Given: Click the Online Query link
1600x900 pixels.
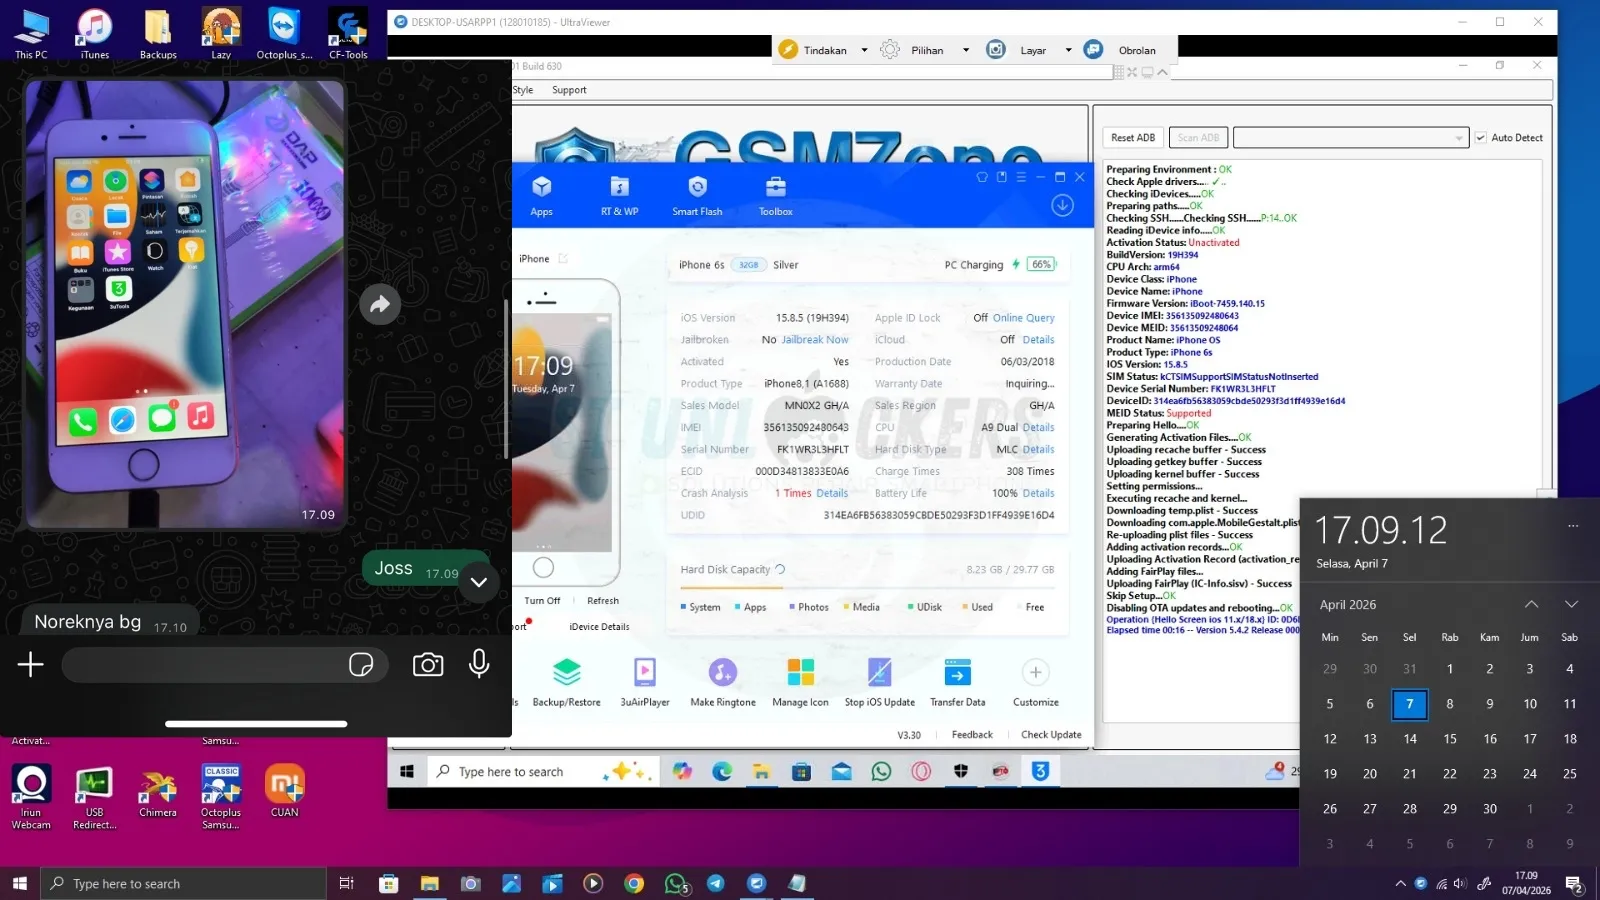Looking at the screenshot, I should click(x=1023, y=318).
